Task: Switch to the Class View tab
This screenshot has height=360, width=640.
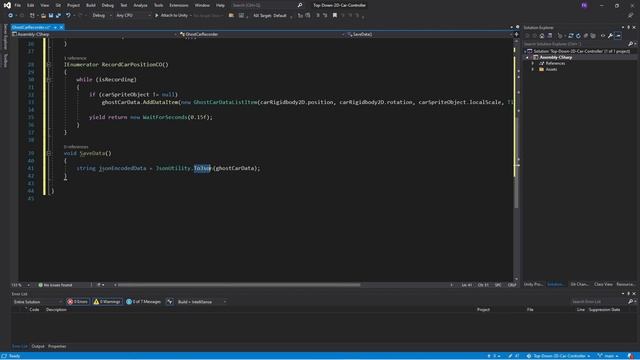Action: click(x=603, y=284)
